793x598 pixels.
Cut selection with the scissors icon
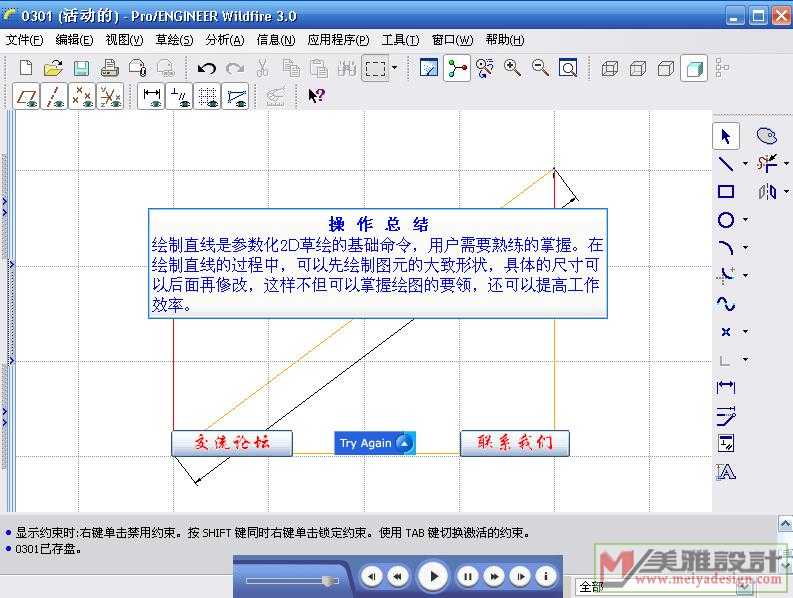(262, 68)
